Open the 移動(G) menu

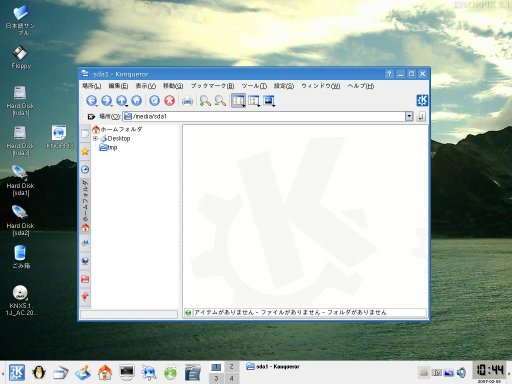click(x=173, y=86)
